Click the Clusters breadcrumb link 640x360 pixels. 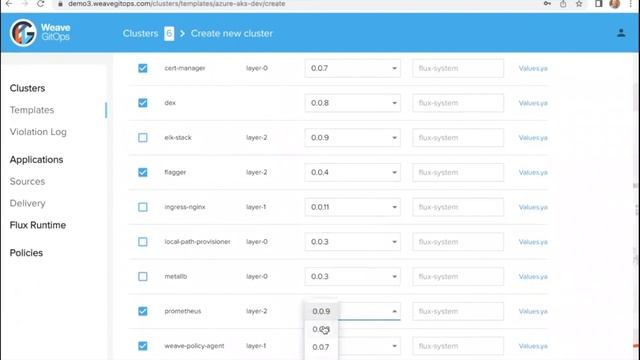140,33
